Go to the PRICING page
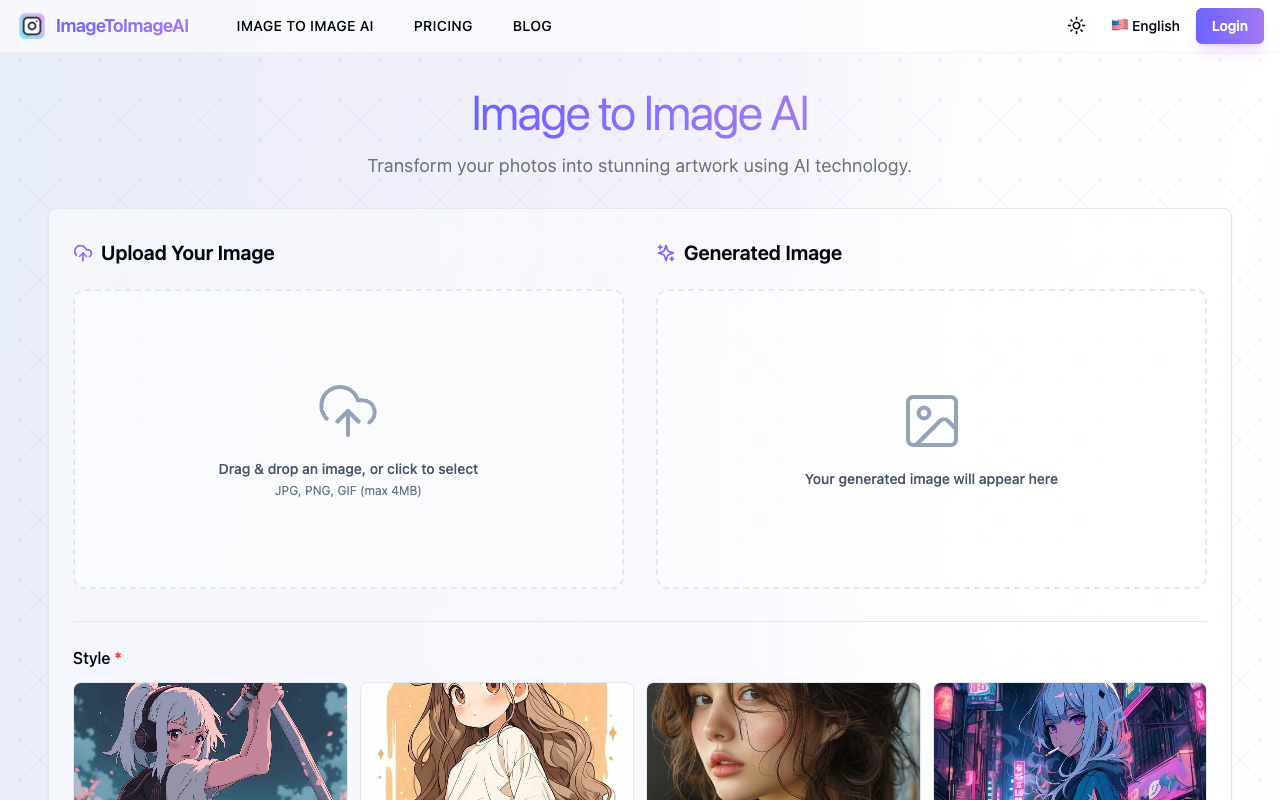 (x=443, y=26)
